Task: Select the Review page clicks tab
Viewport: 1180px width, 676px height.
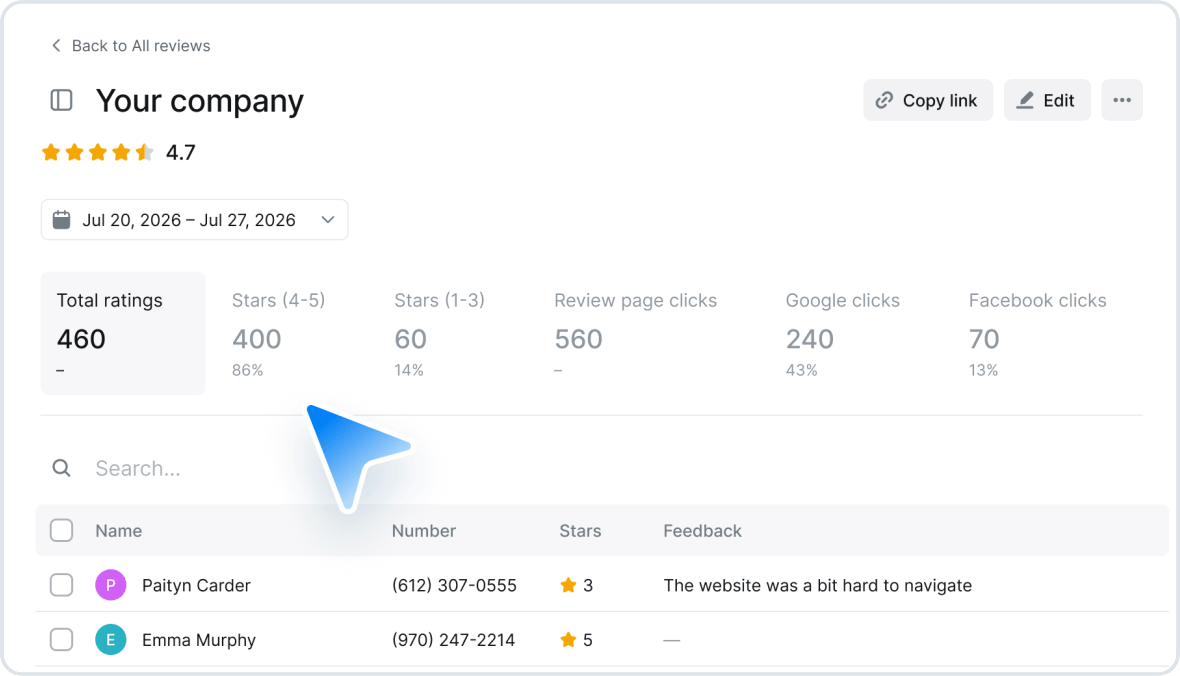Action: [x=635, y=333]
